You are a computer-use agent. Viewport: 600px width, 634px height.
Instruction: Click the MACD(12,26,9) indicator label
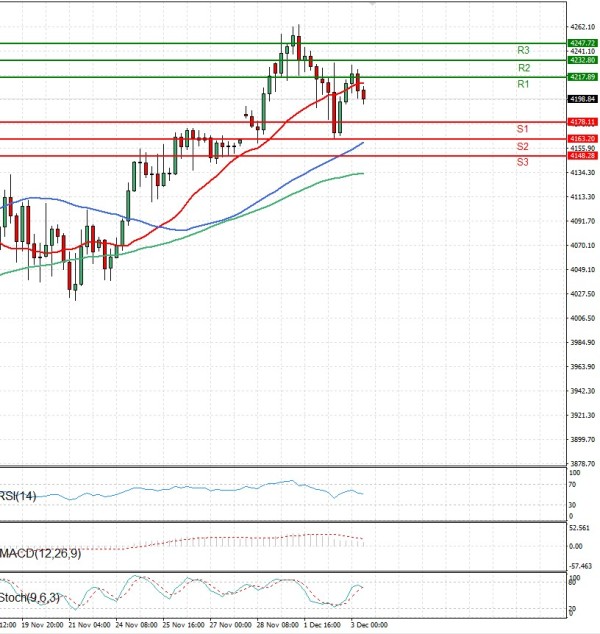coord(39,552)
